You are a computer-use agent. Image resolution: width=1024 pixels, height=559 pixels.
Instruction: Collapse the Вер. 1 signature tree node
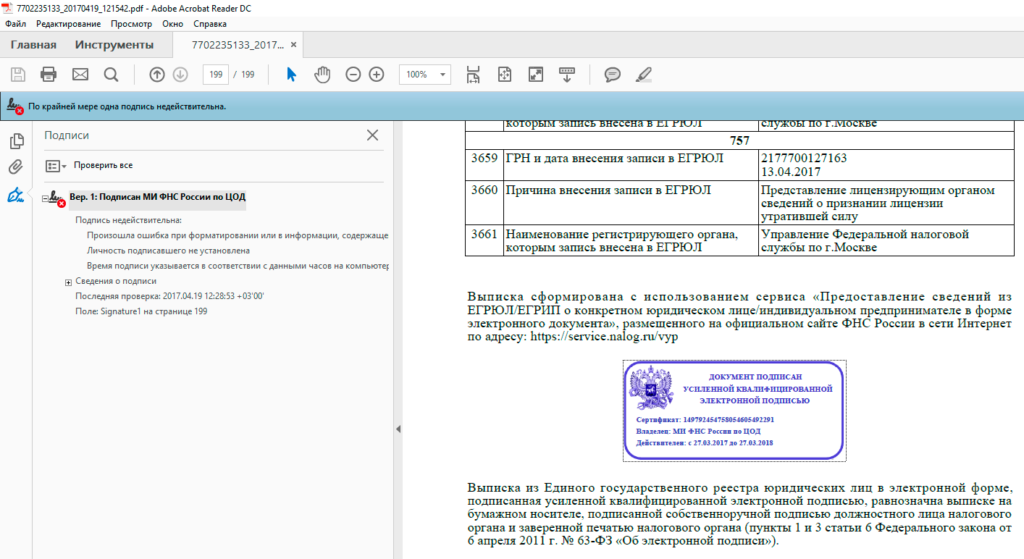point(45,198)
